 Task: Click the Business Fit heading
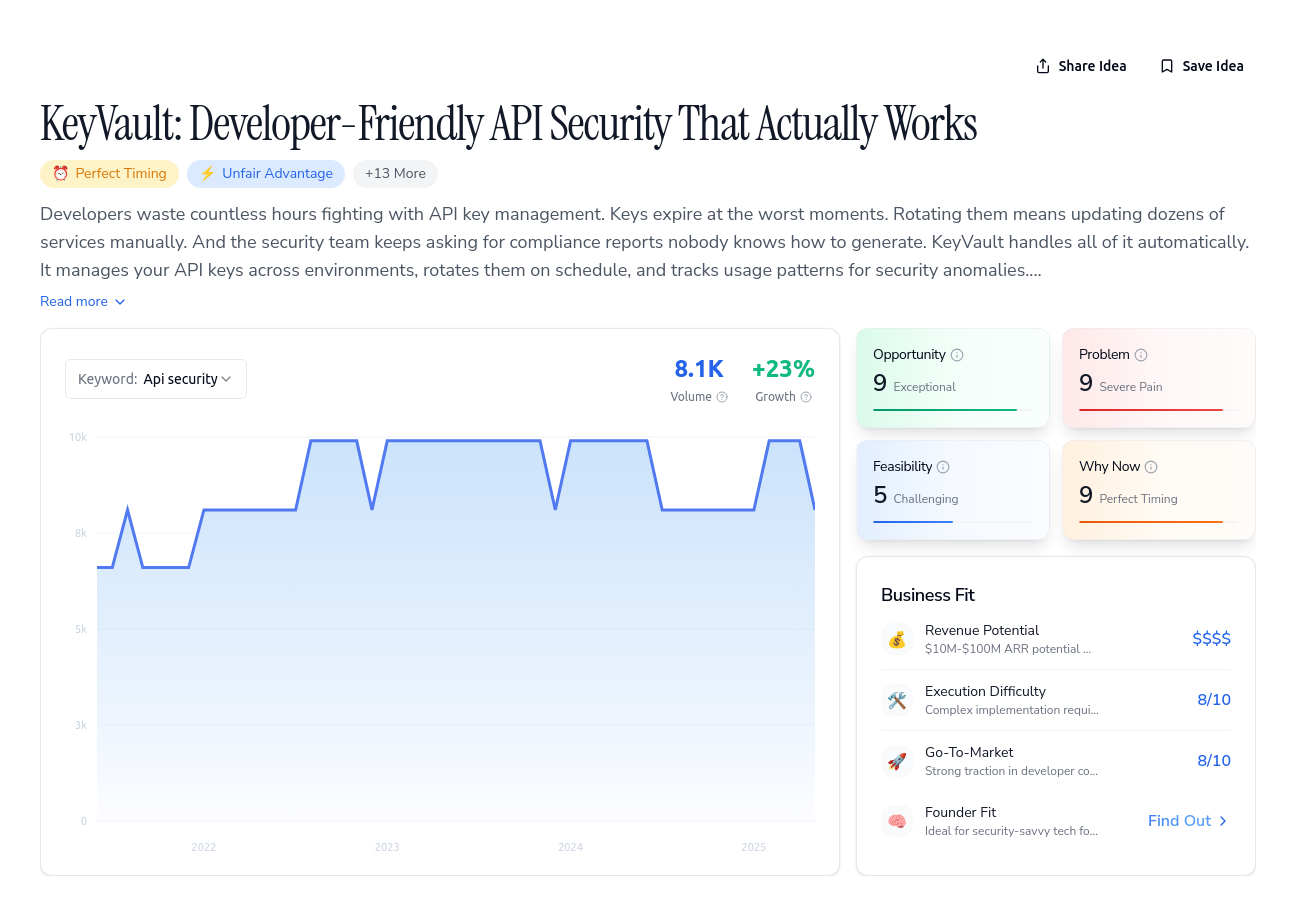928,595
